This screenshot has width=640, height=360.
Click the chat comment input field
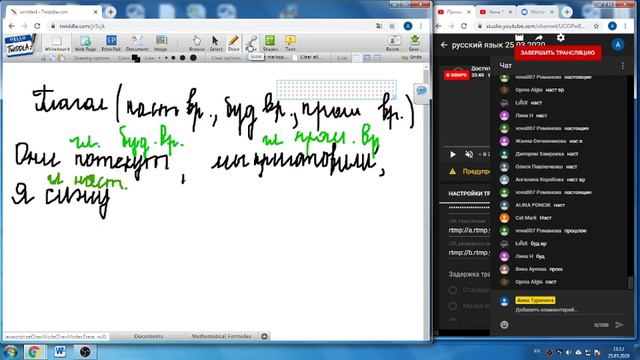[x=569, y=310]
